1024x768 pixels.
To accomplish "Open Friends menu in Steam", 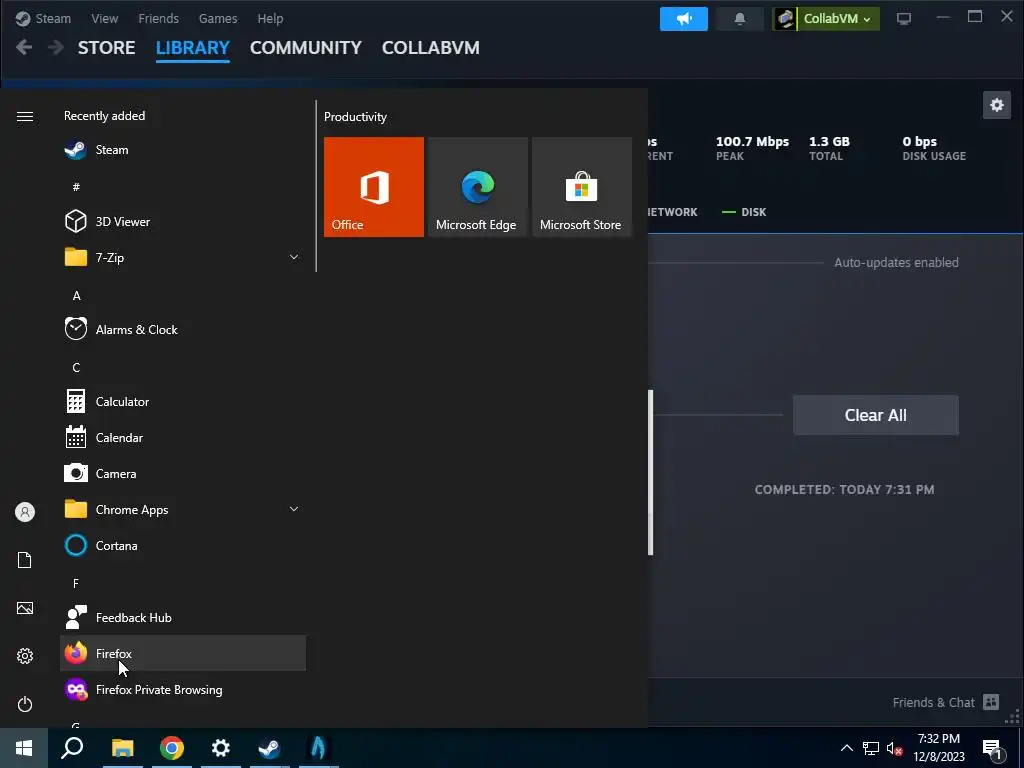I will [x=158, y=18].
